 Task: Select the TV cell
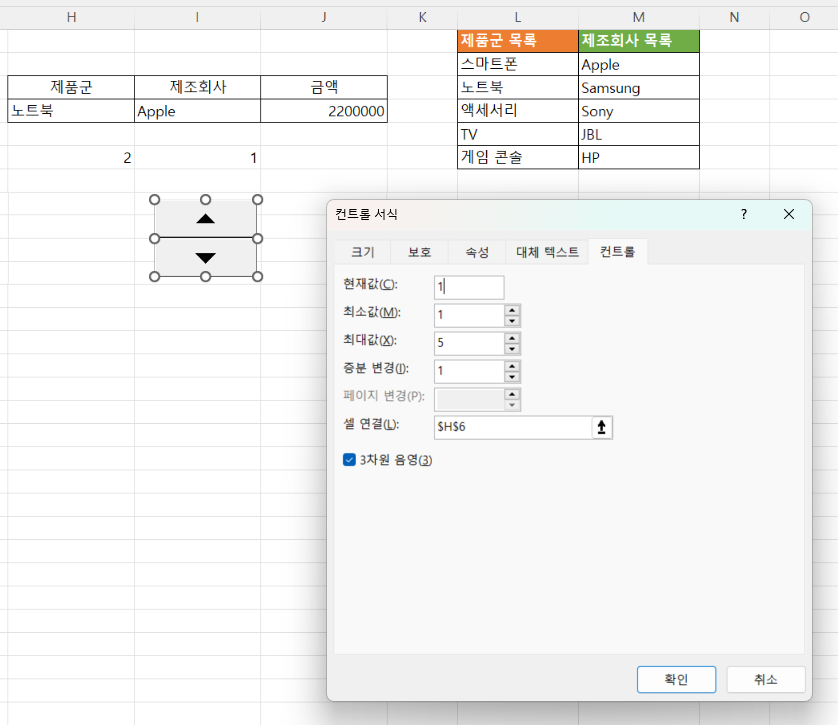coord(518,134)
